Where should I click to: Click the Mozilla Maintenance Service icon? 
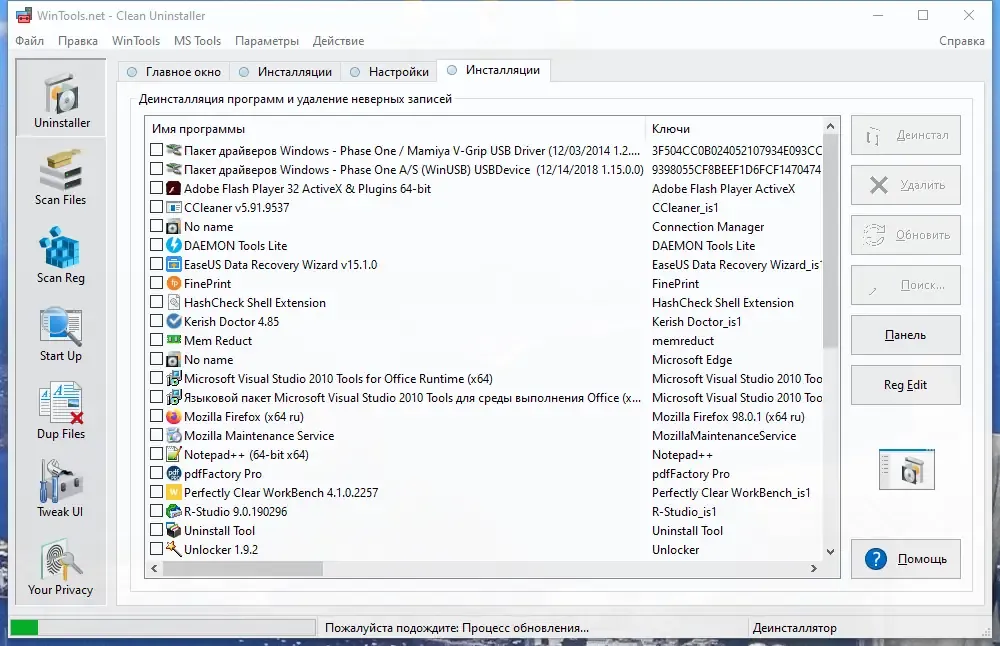pos(173,436)
